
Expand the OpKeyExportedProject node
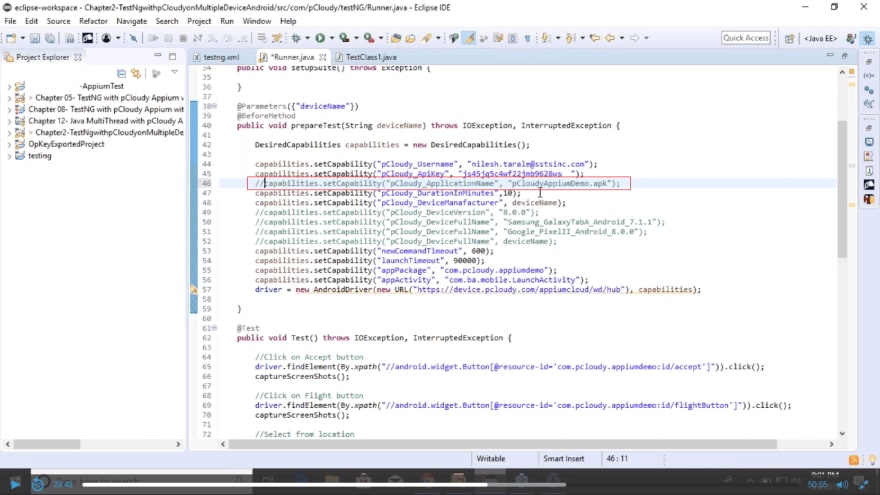[x=8, y=144]
